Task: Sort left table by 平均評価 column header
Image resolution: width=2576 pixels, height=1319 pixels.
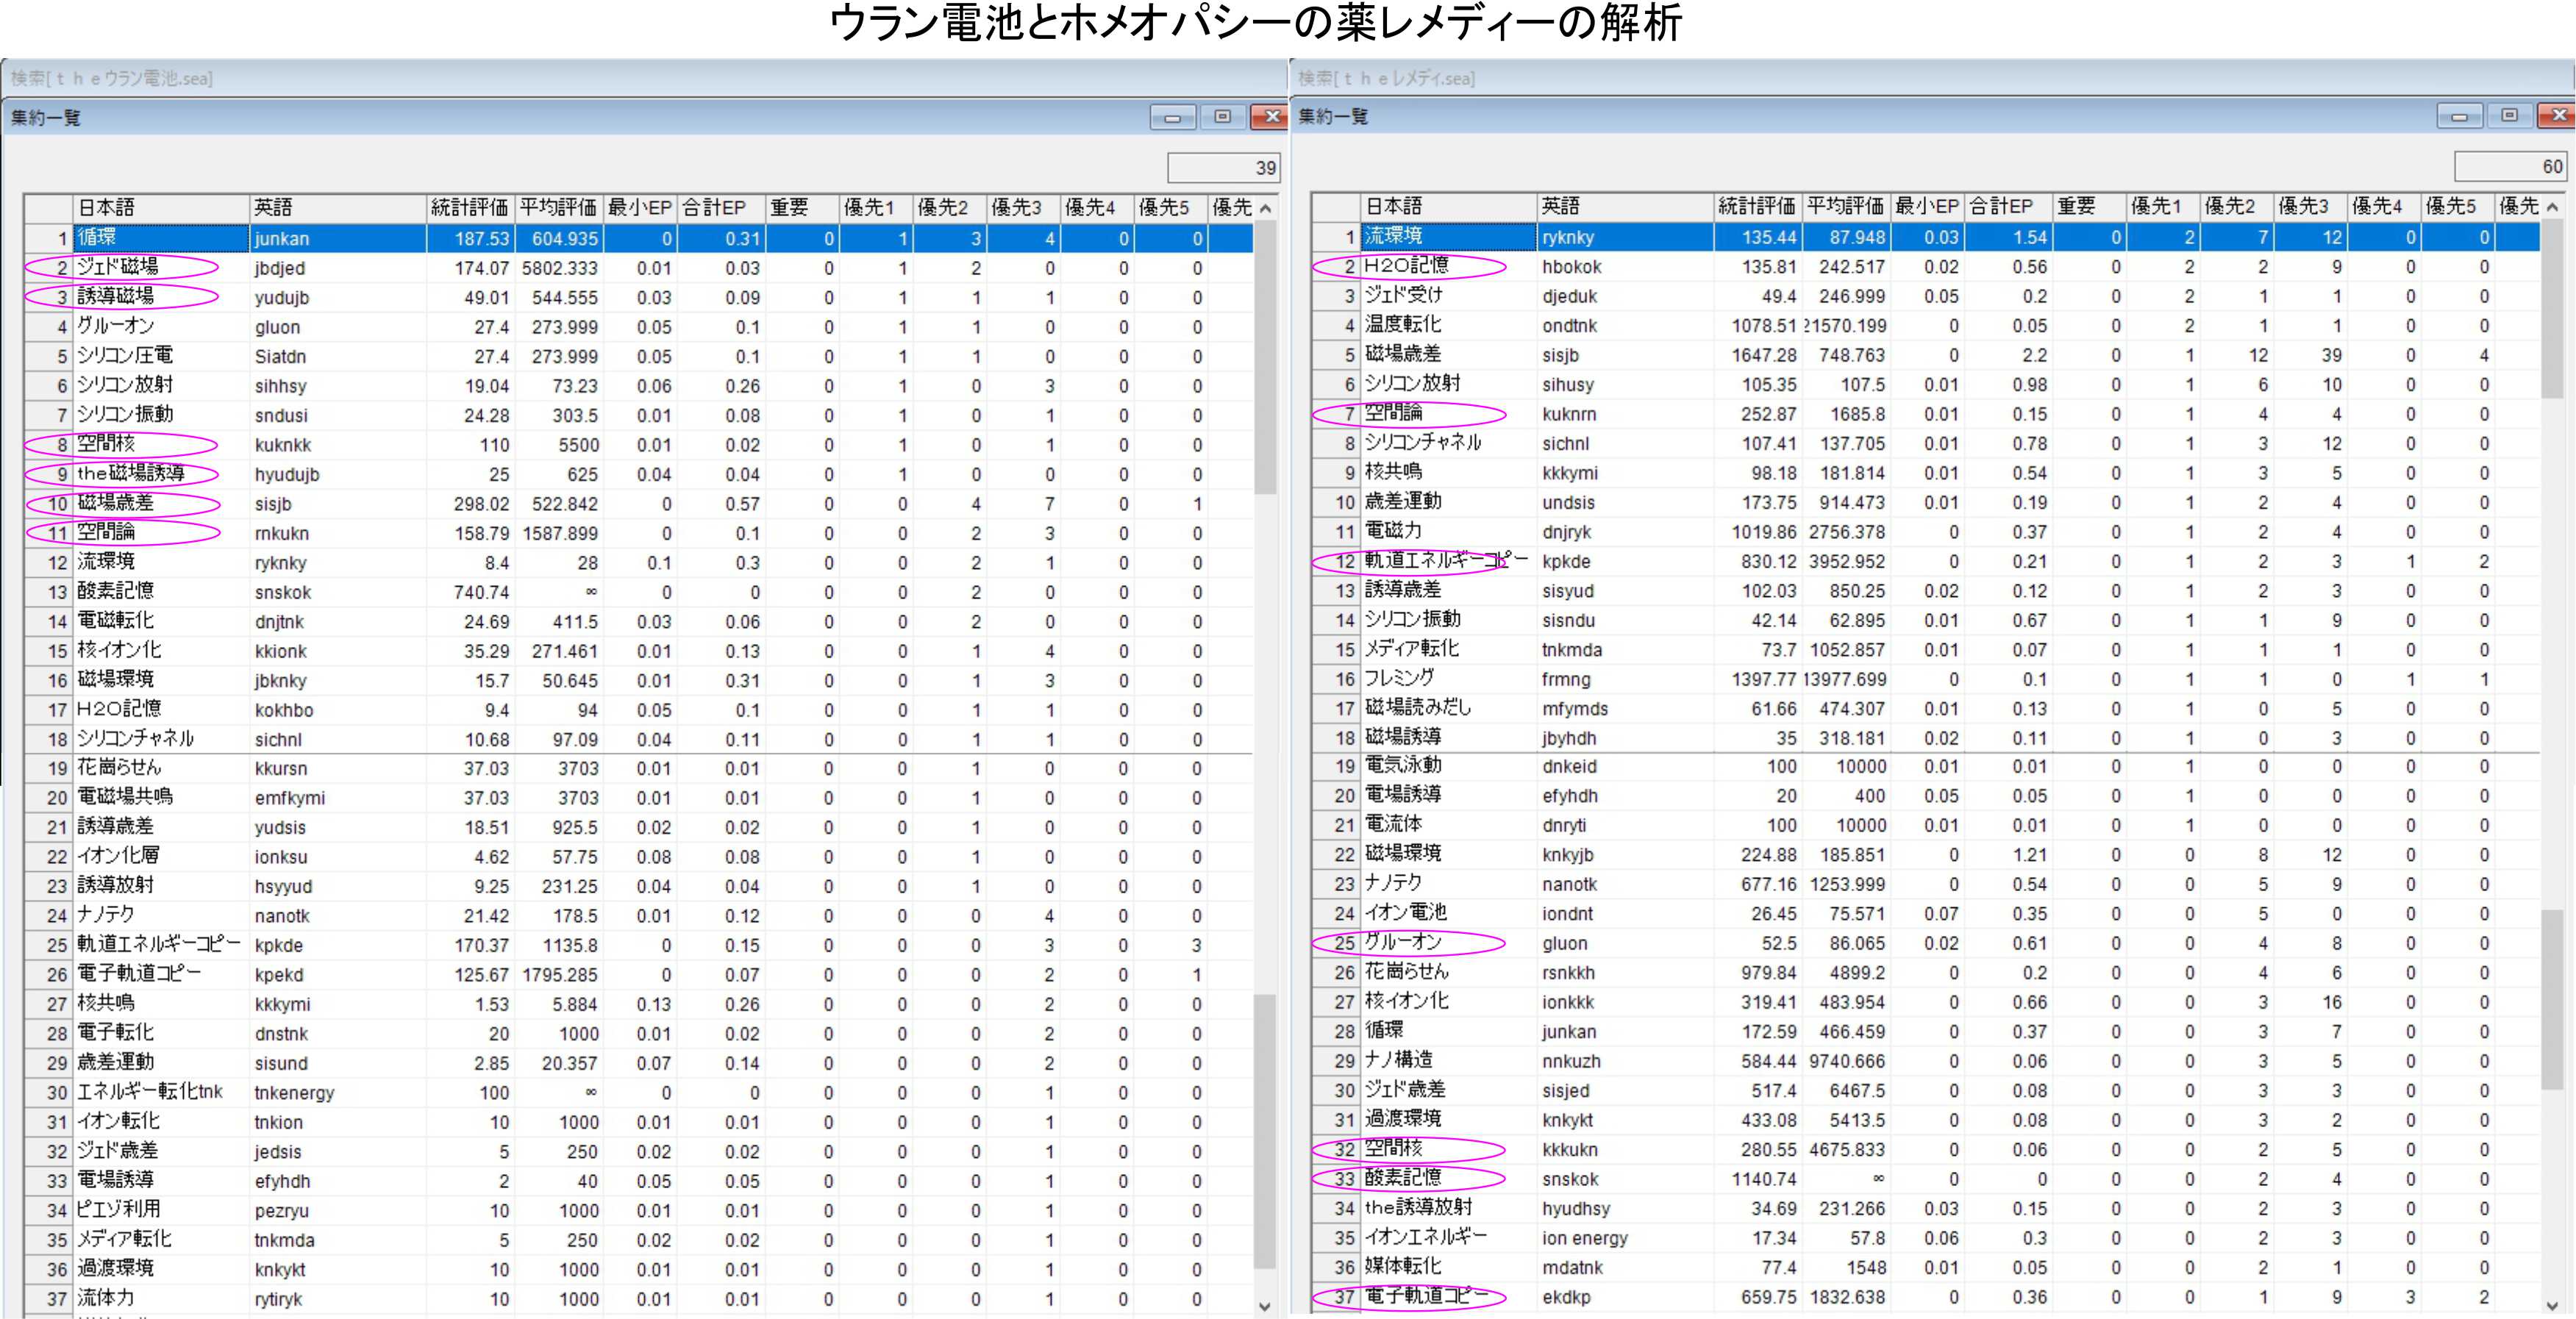Action: [558, 208]
